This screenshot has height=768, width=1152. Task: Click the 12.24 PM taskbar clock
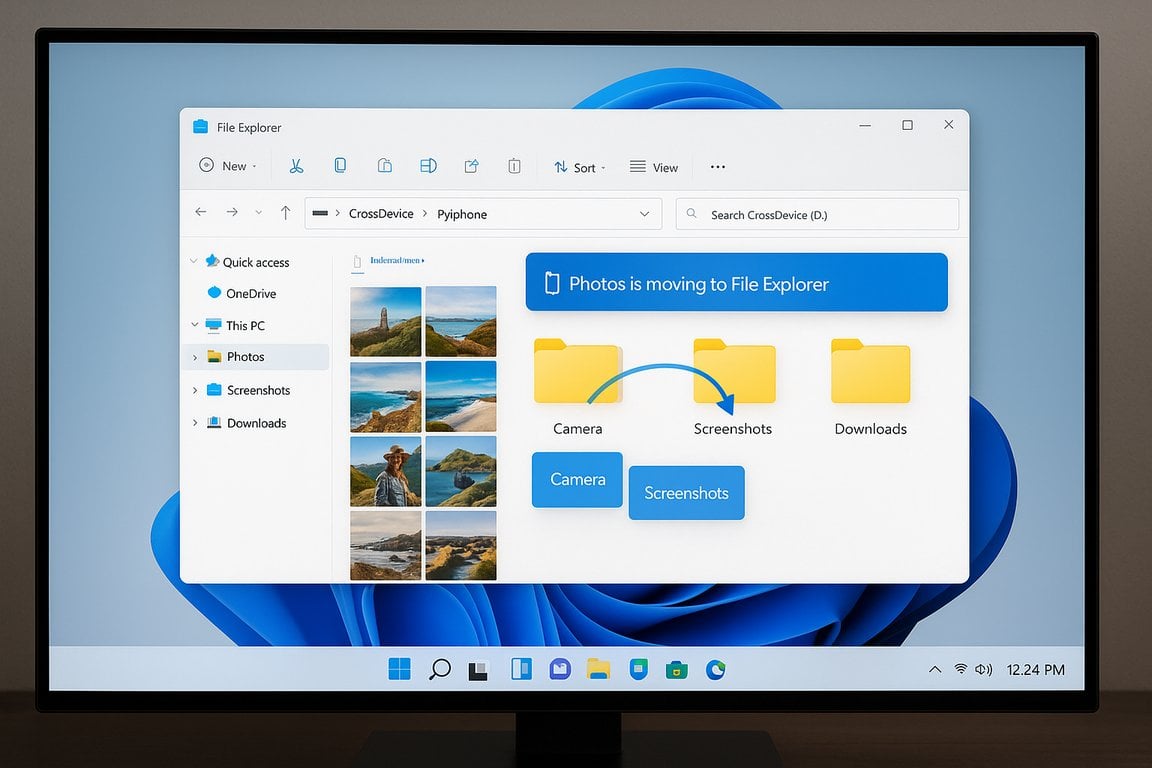[1035, 670]
